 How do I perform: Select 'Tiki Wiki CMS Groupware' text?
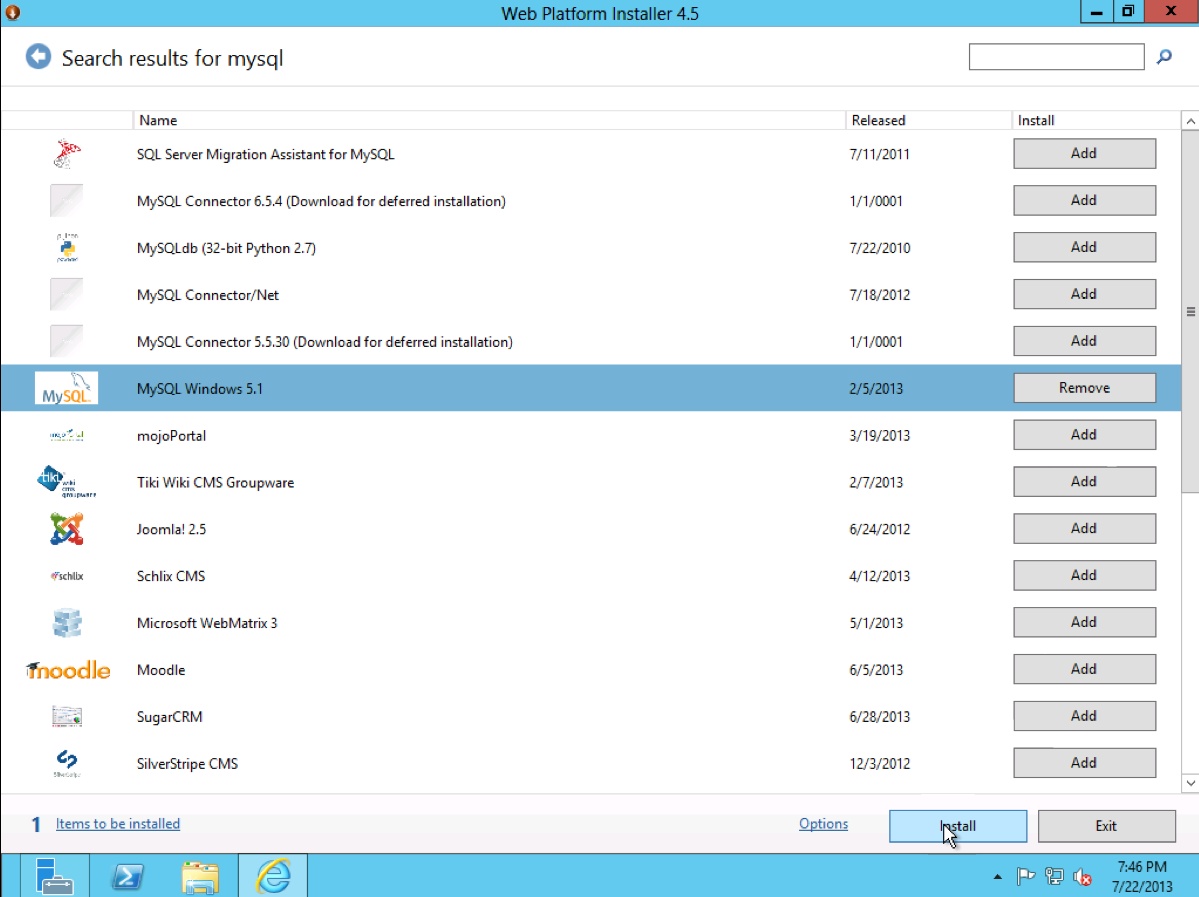click(x=216, y=483)
